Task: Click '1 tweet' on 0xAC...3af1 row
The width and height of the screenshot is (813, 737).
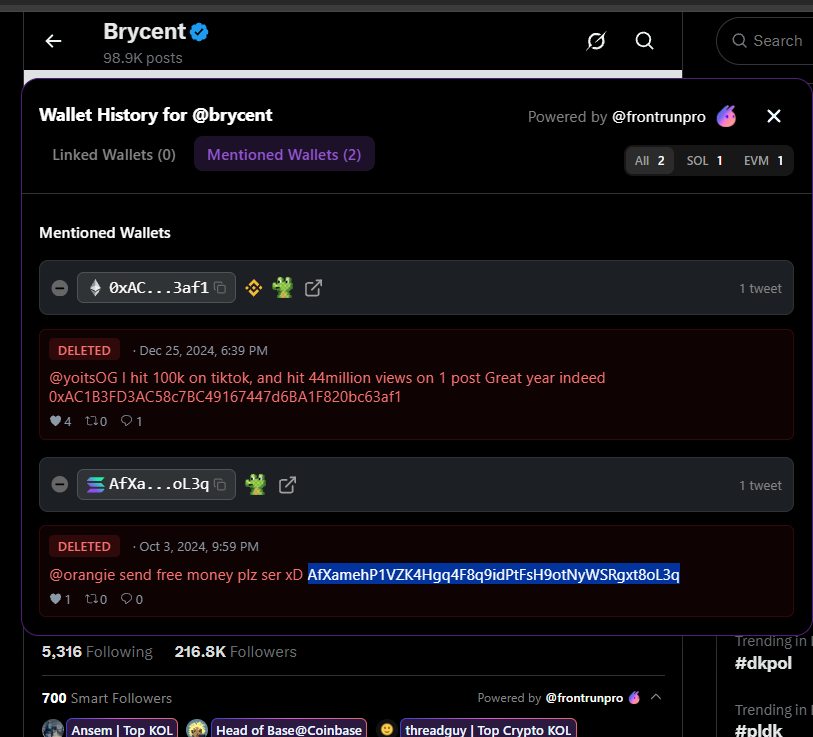Action: coord(760,288)
